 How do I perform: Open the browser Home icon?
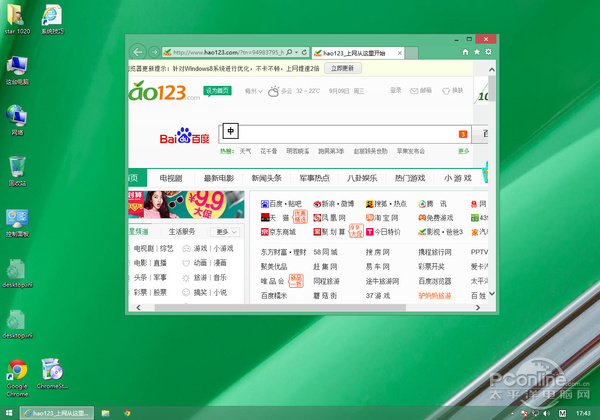(x=465, y=52)
